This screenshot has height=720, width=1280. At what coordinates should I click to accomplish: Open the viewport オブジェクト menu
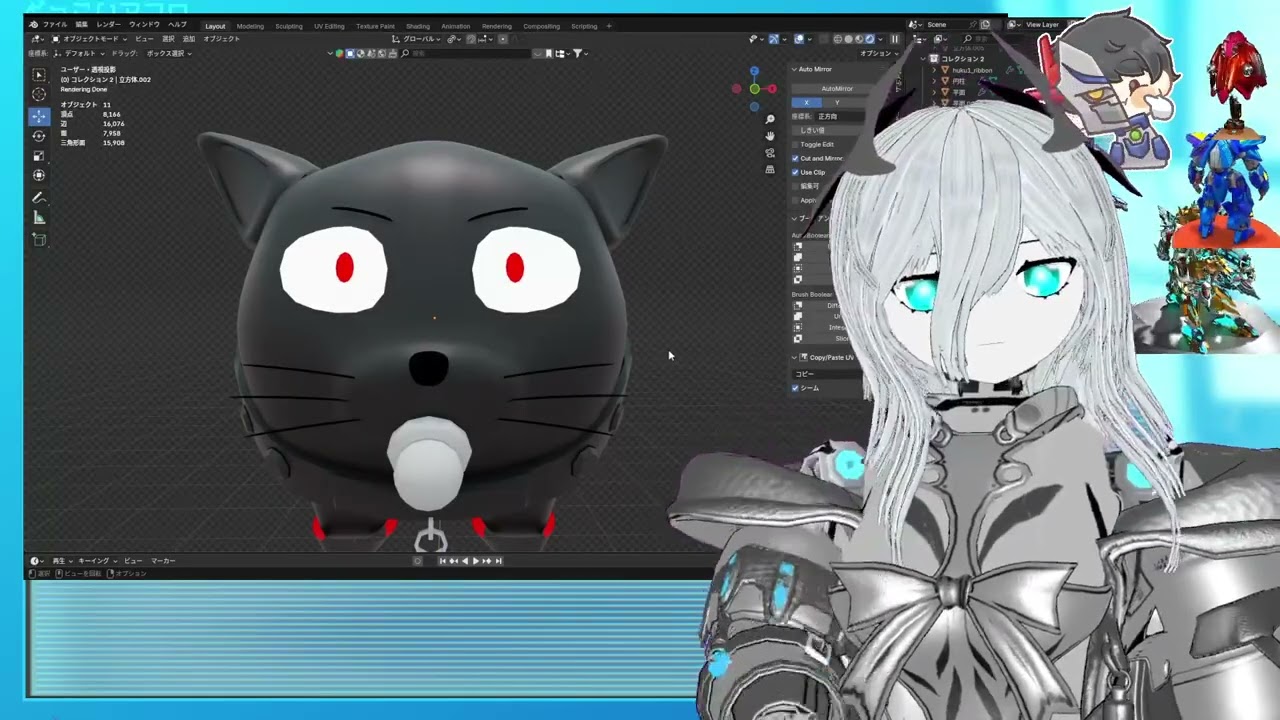tap(221, 39)
